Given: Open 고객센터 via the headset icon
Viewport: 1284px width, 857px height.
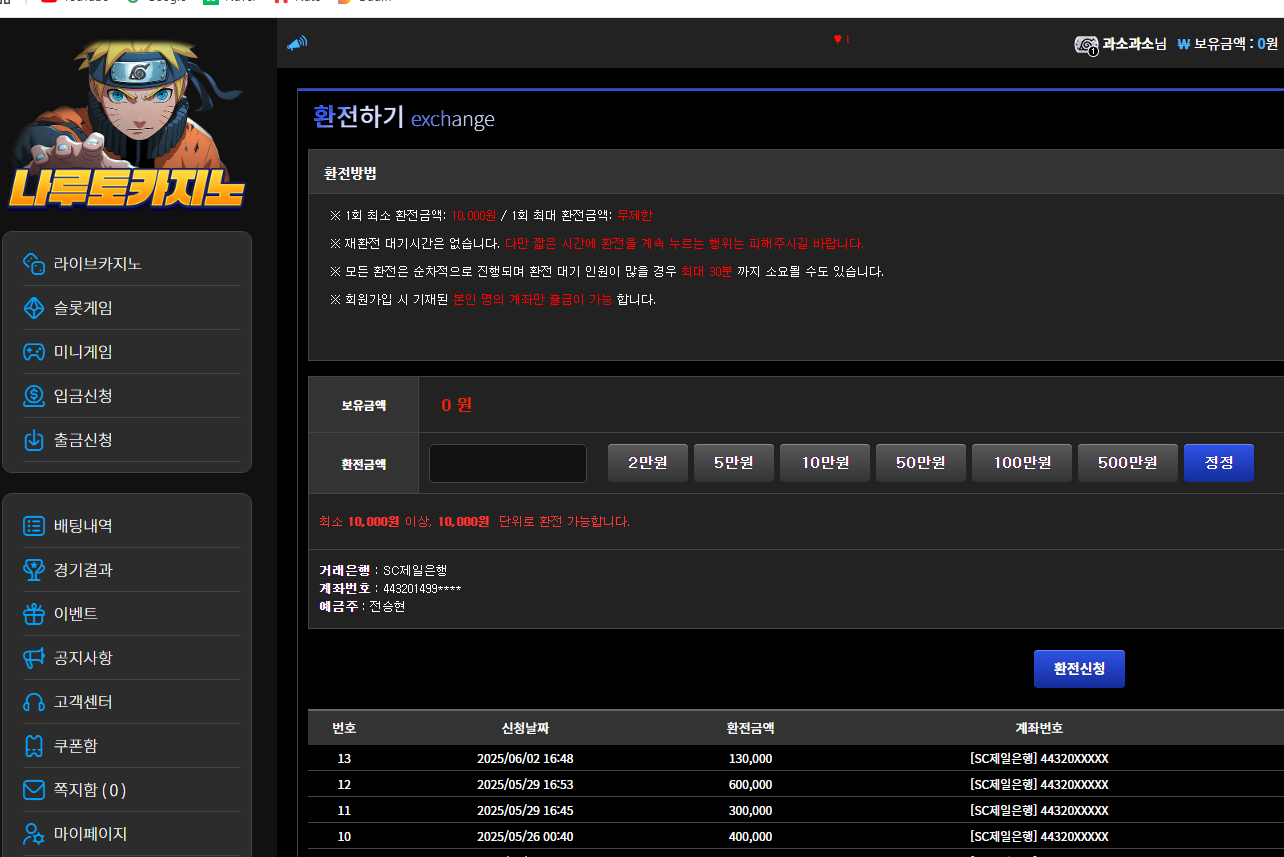Looking at the screenshot, I should click(x=34, y=702).
